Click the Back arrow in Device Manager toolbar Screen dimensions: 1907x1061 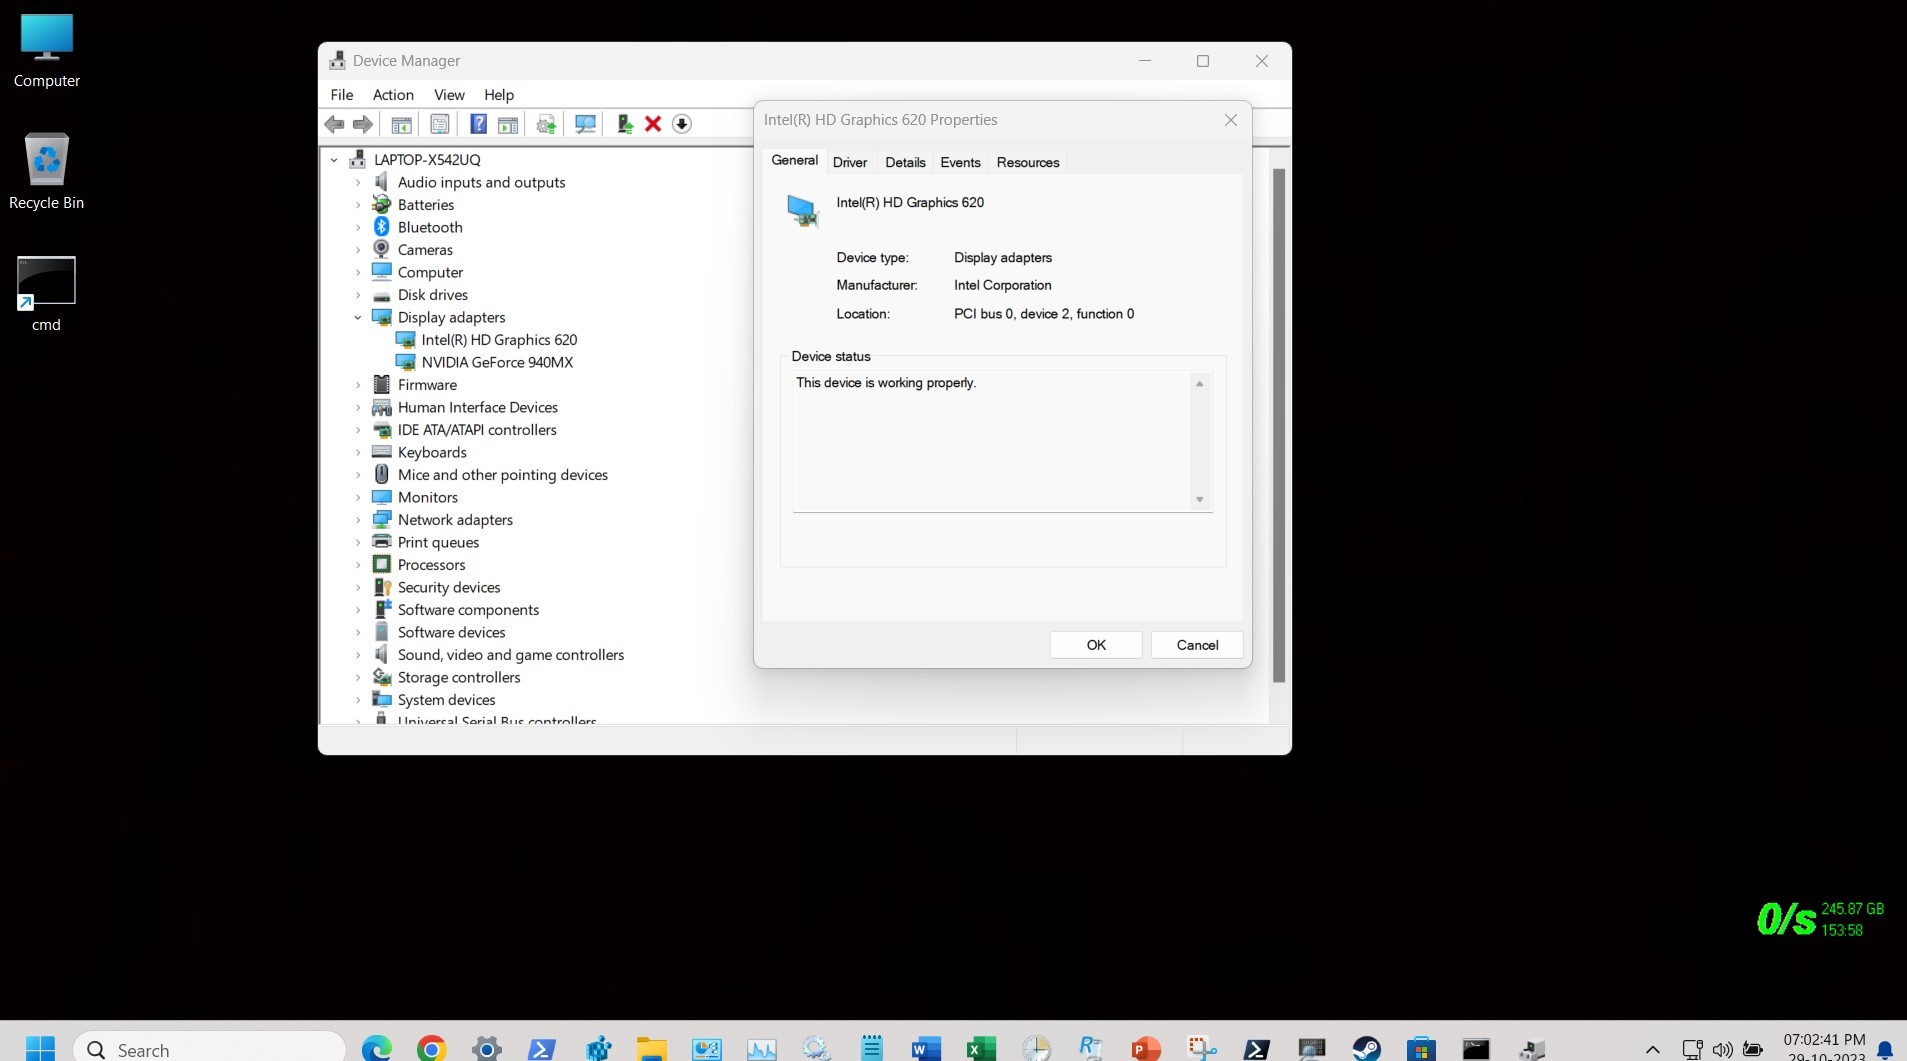tap(334, 124)
